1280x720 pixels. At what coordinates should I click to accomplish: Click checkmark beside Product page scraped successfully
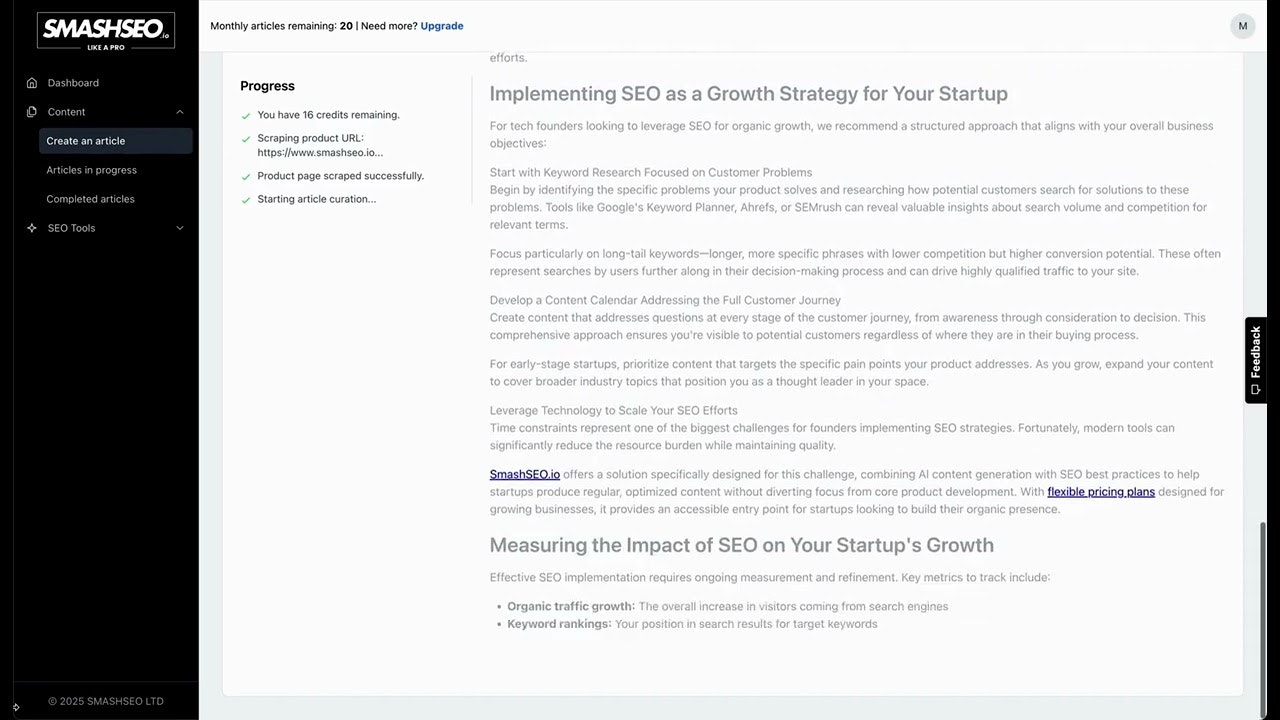[246, 177]
